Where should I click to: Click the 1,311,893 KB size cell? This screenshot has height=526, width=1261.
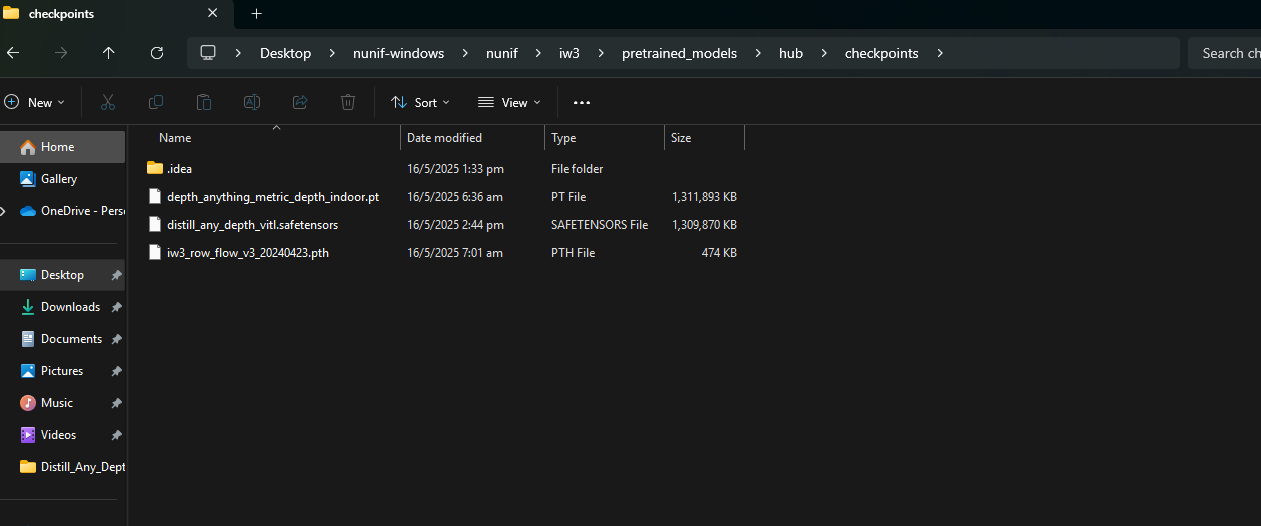point(704,197)
